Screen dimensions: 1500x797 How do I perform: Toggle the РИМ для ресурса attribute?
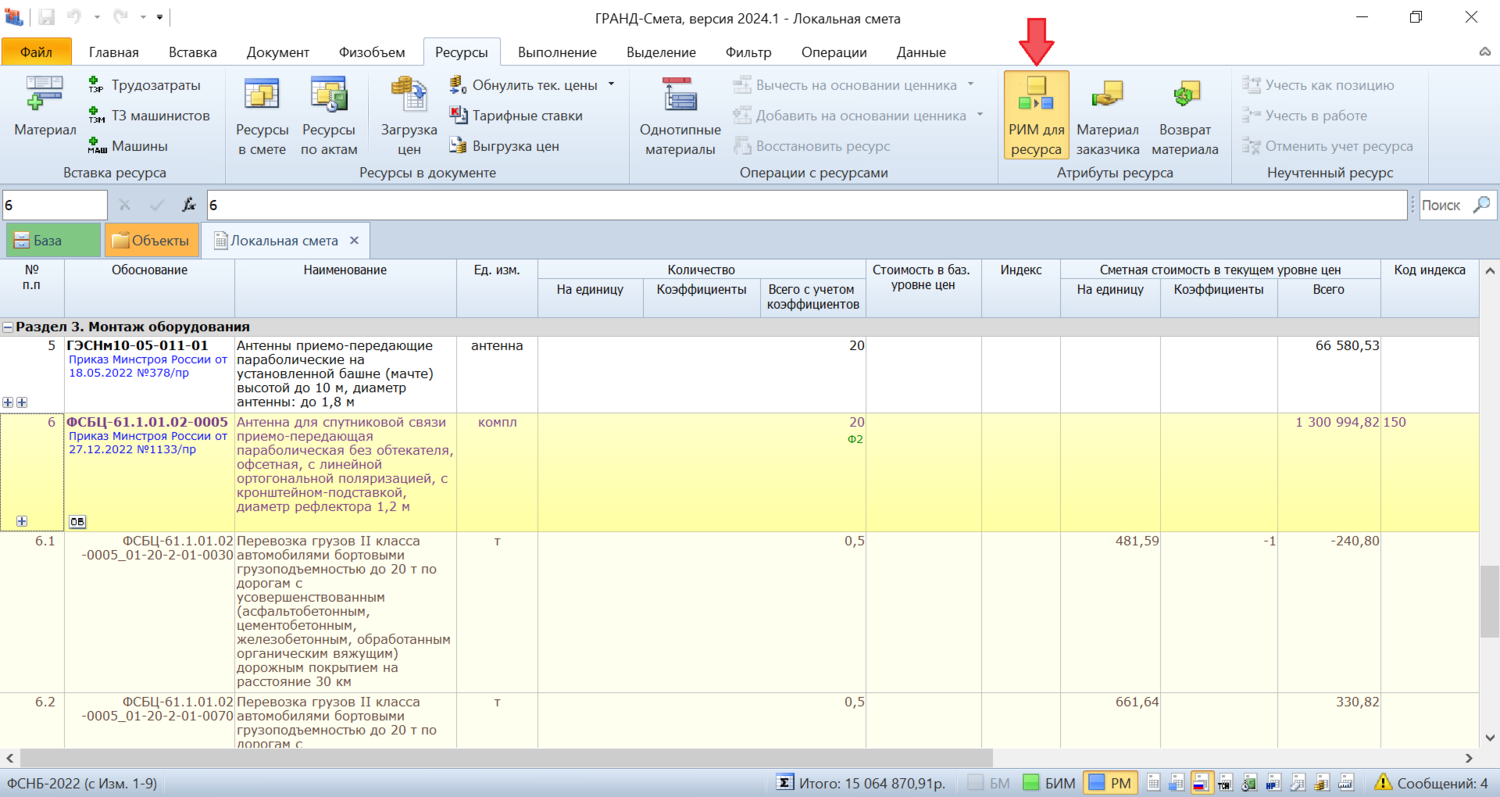[x=1036, y=116]
